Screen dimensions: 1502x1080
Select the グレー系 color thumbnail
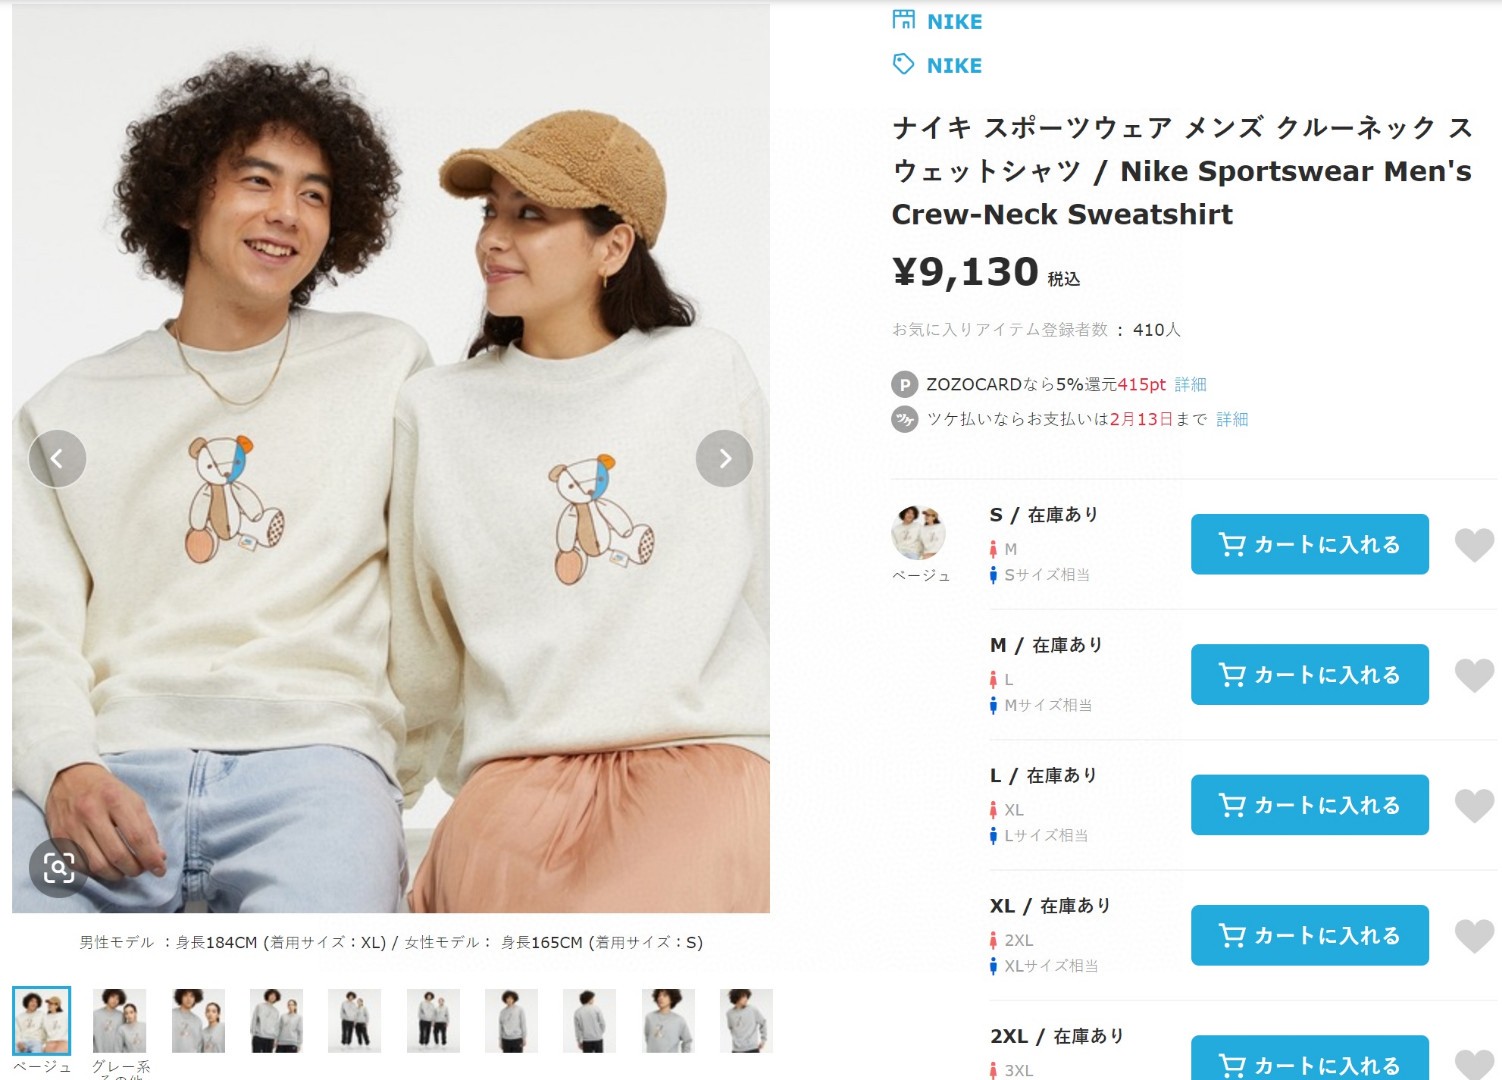tap(120, 1021)
